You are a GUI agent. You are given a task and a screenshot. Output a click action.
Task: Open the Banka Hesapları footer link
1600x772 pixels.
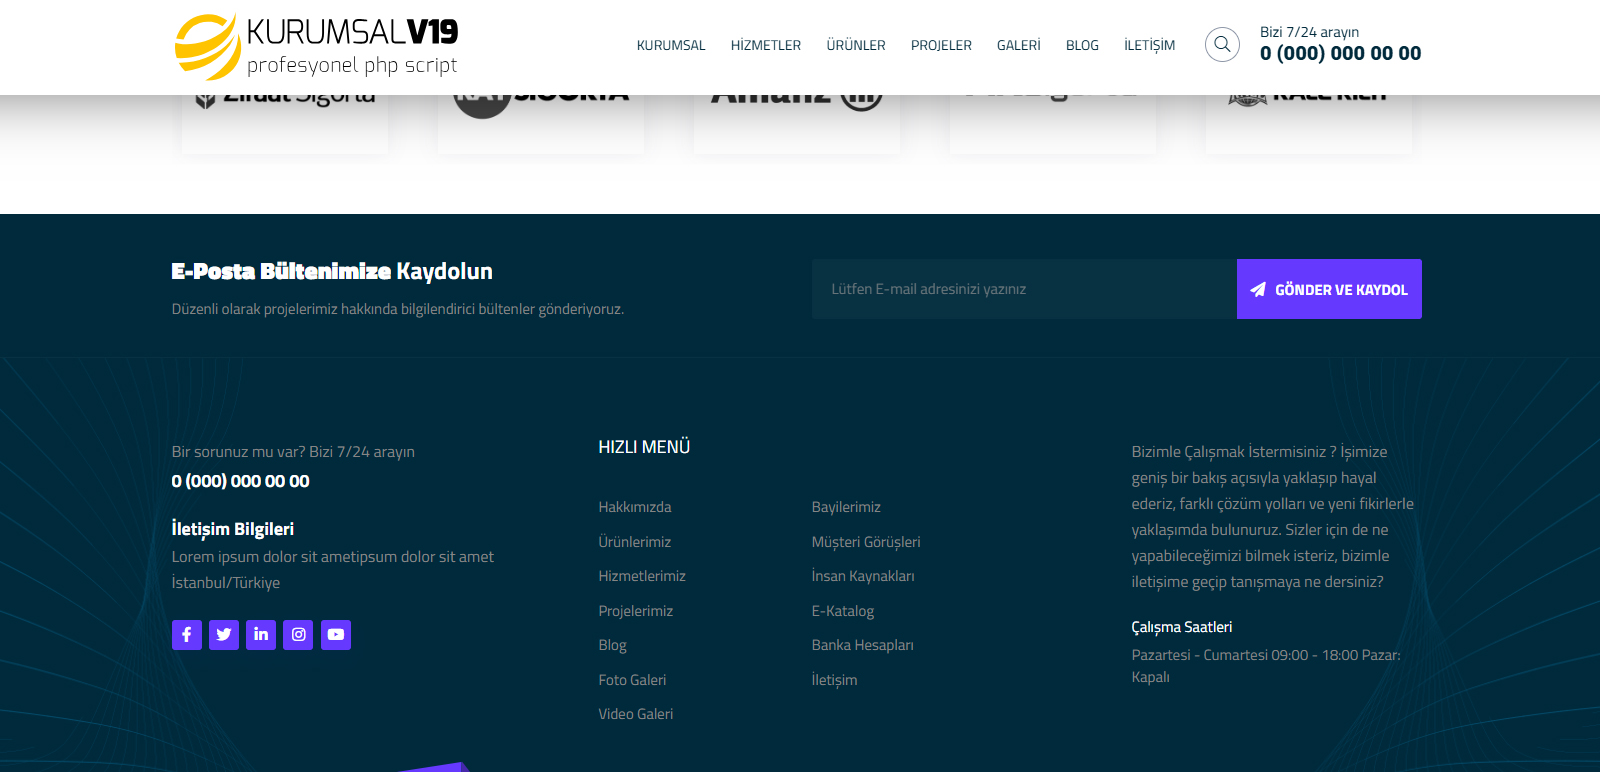862,645
